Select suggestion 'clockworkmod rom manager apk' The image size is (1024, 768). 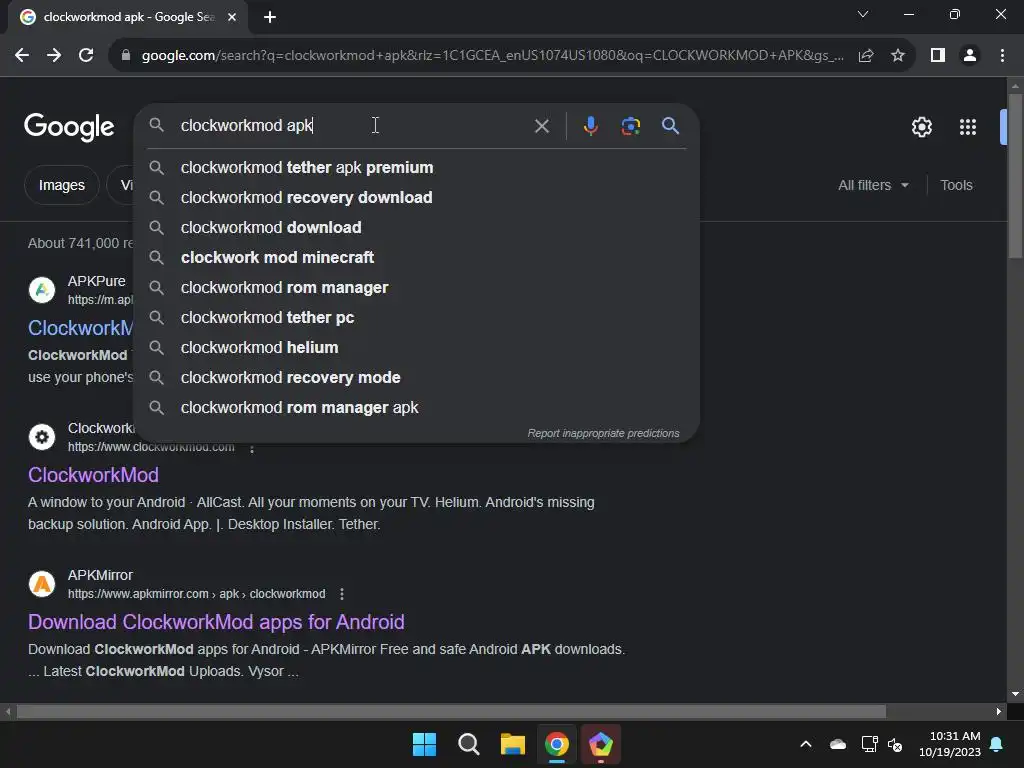(x=416, y=408)
